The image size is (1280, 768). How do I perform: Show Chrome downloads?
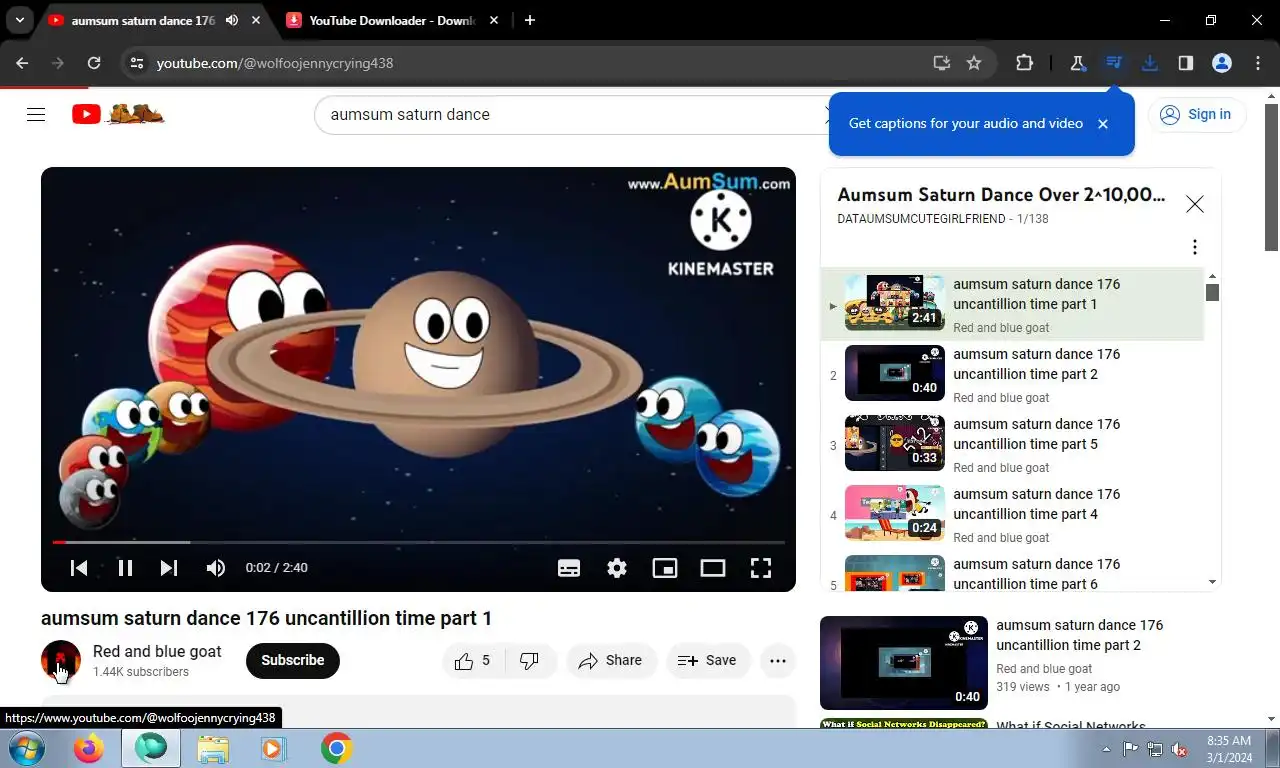1149,63
